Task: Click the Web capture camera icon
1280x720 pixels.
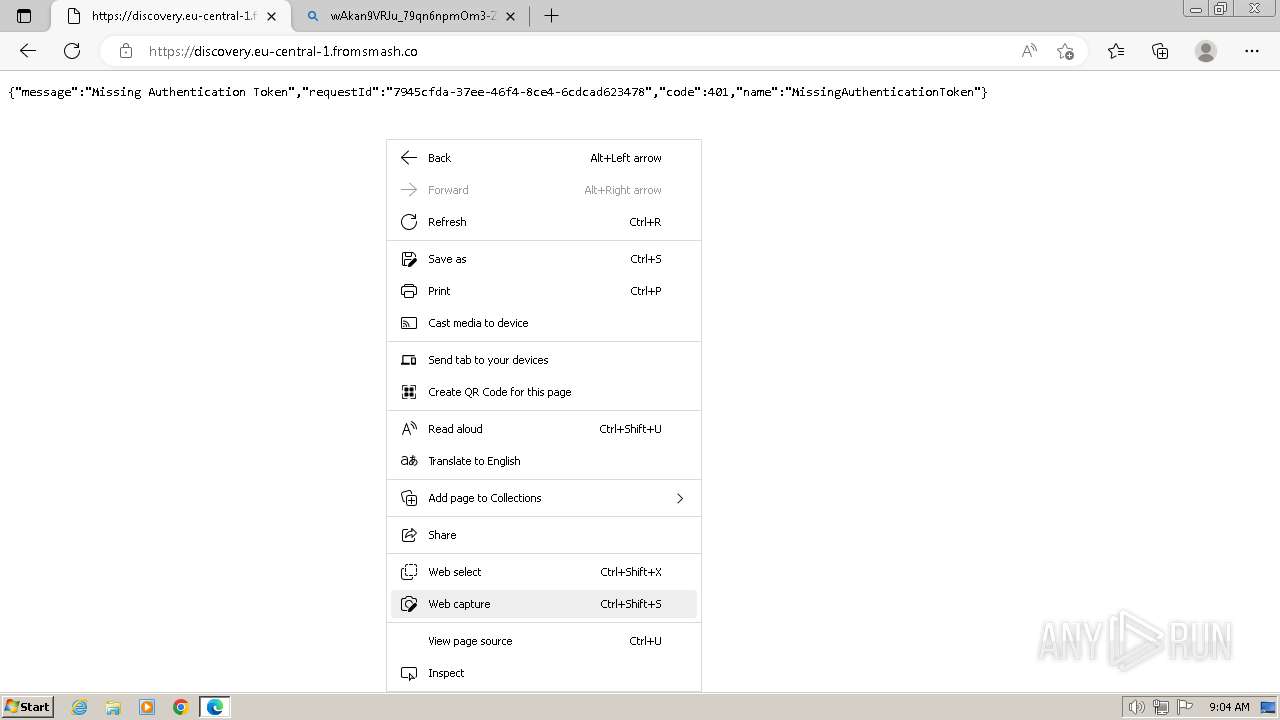Action: coord(409,604)
